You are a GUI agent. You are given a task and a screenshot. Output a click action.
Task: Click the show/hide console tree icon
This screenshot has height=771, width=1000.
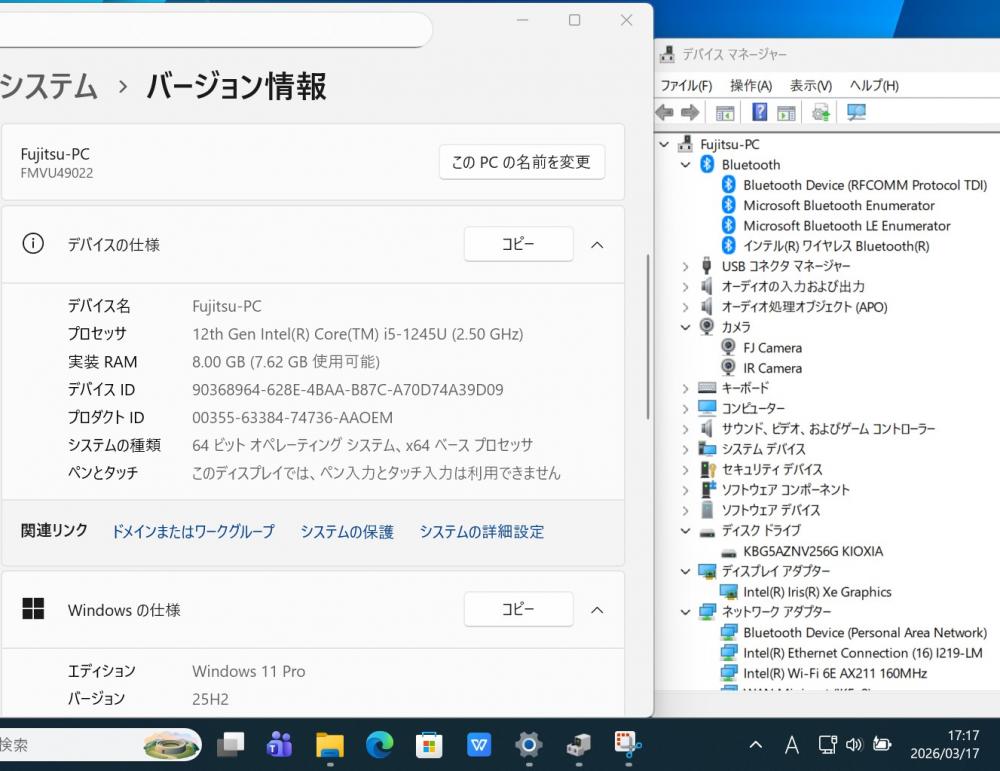(725, 113)
